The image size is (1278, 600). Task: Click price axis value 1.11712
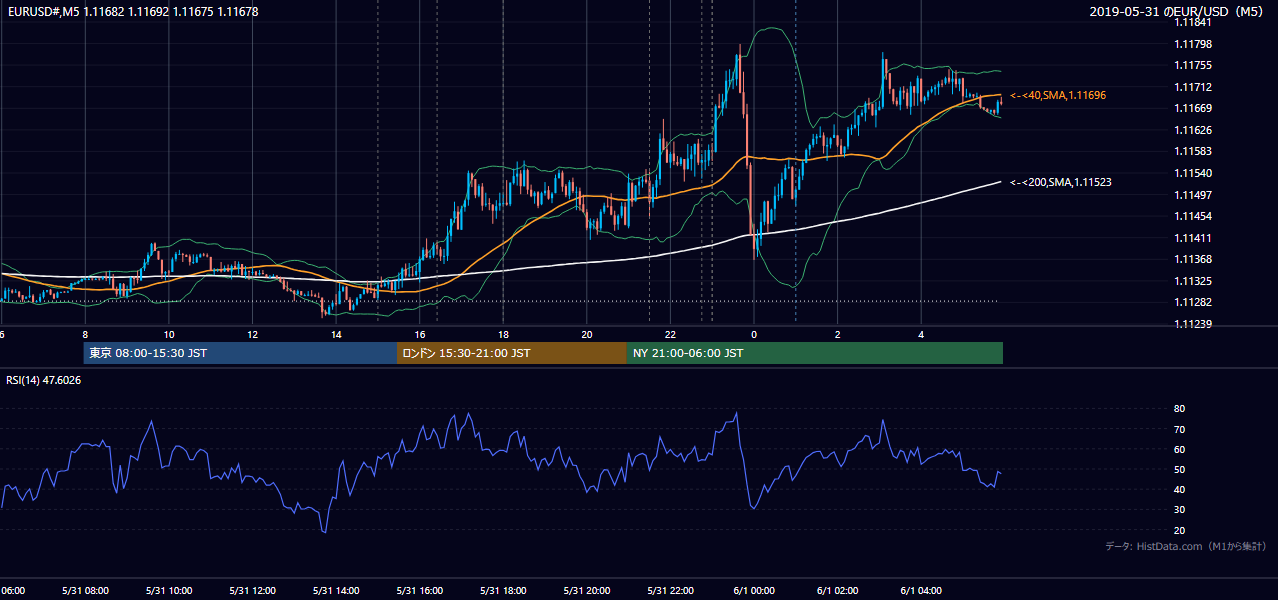[x=1194, y=87]
